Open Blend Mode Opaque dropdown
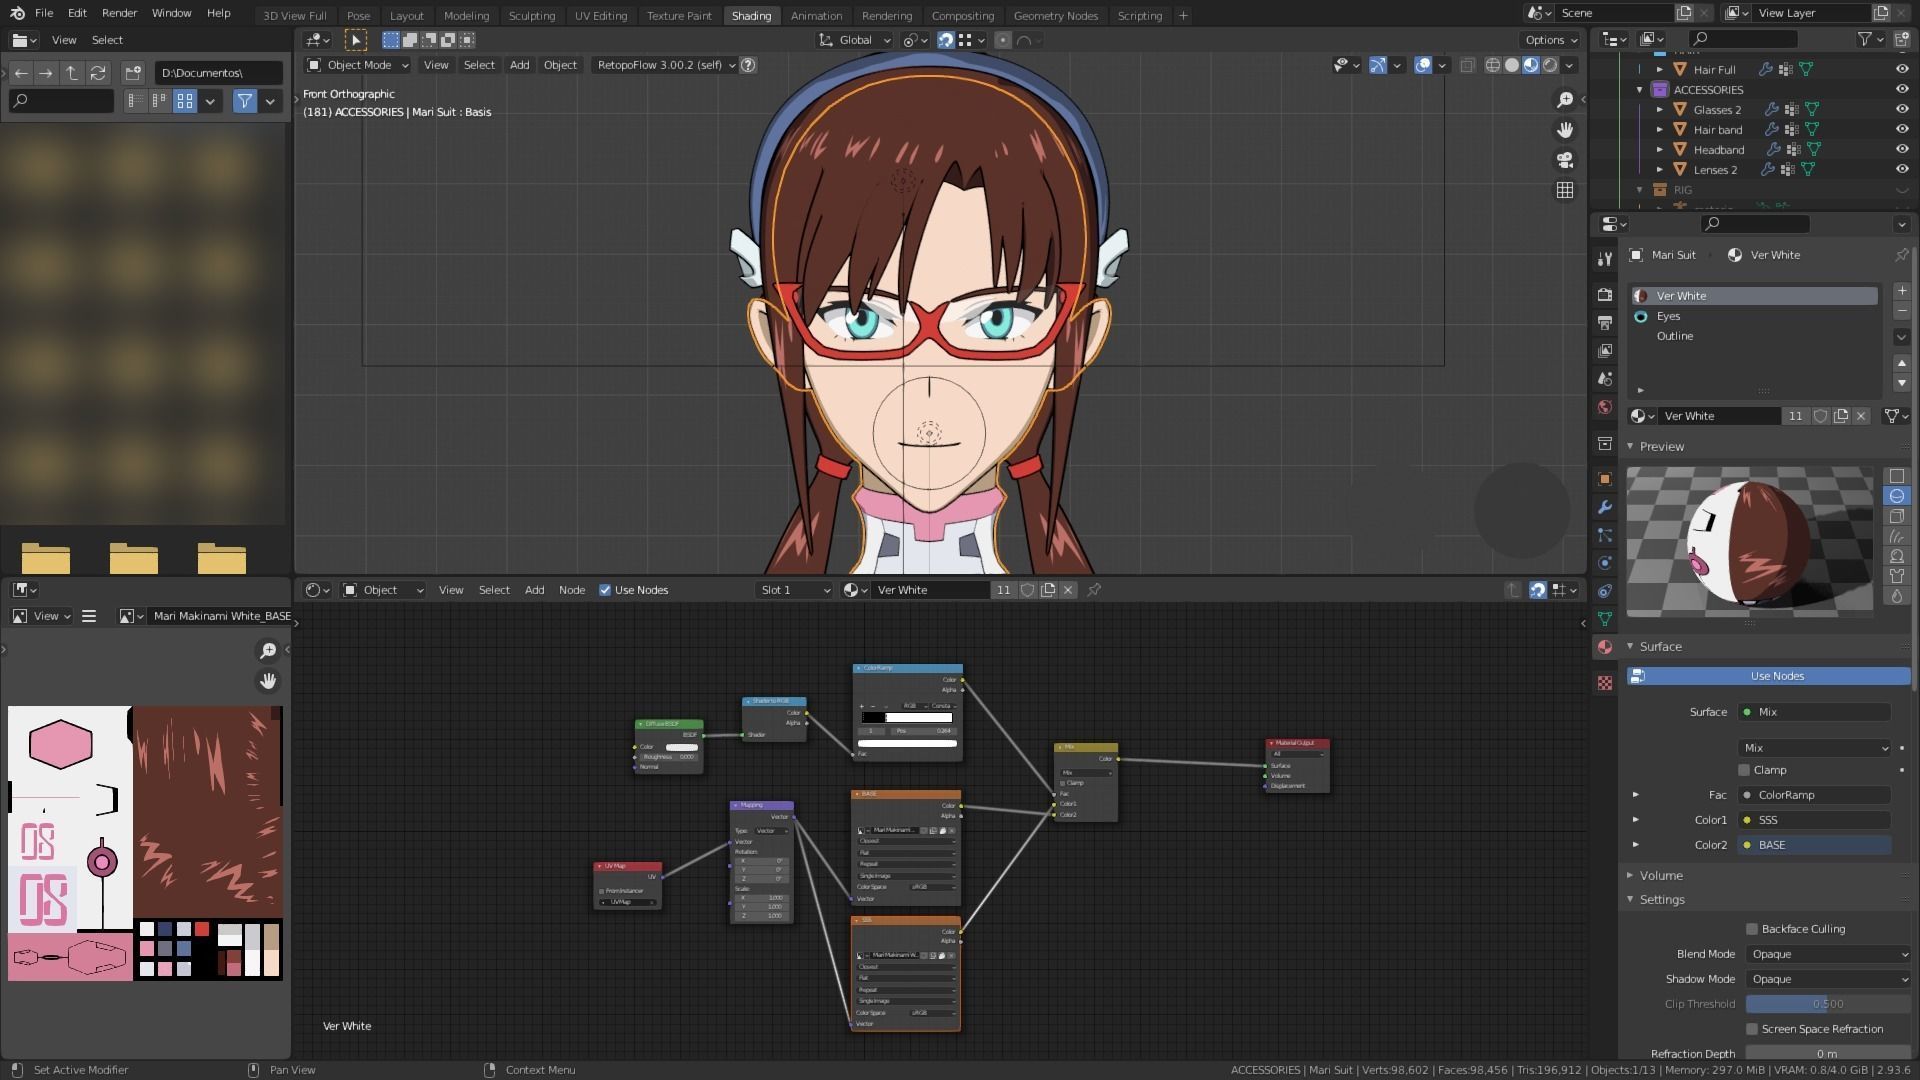Viewport: 1920px width, 1080px height. pos(1828,954)
